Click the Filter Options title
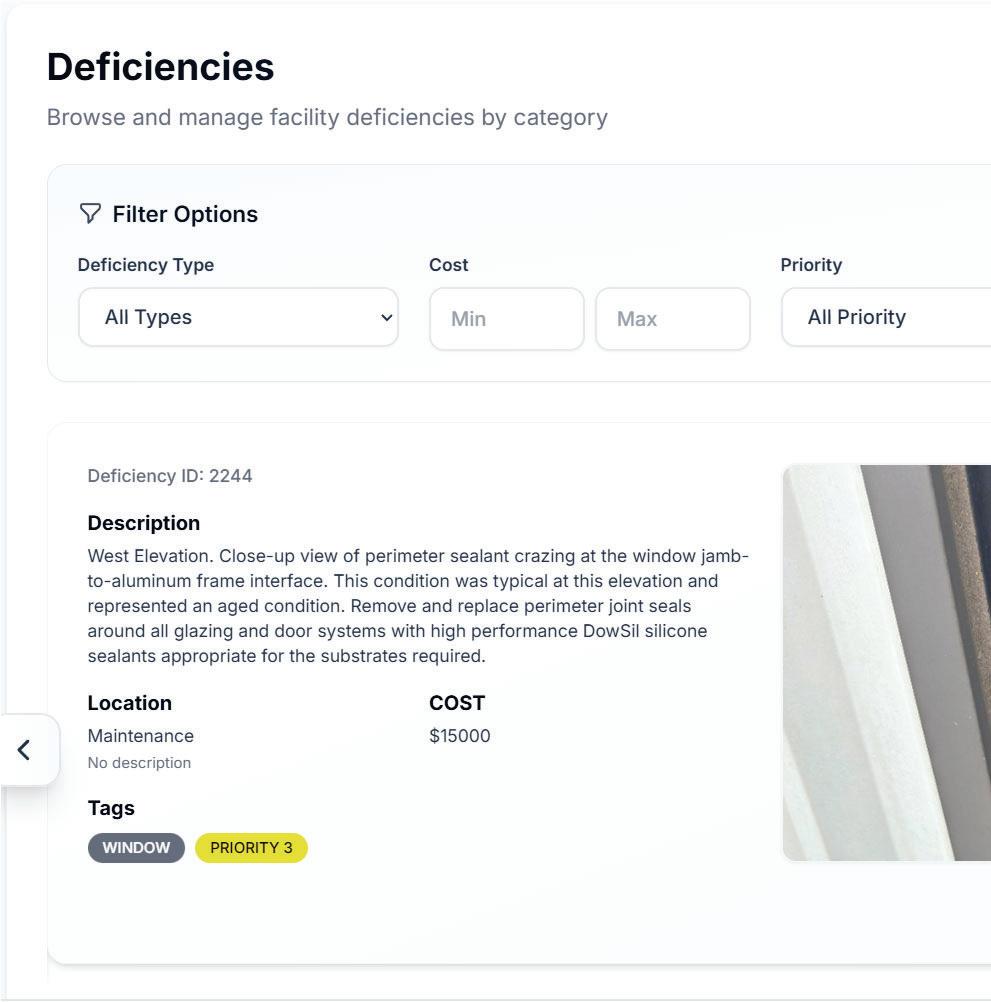991x1002 pixels. [x=185, y=214]
